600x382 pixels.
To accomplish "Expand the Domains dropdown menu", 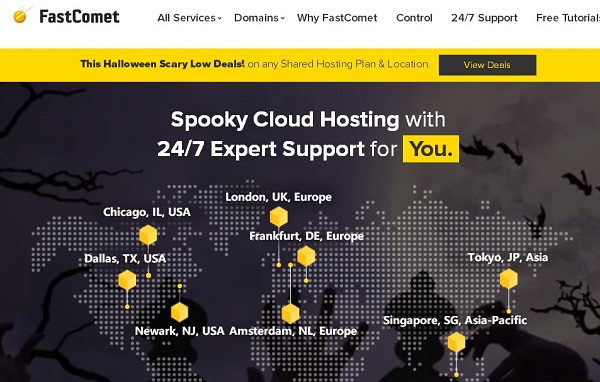I will [259, 18].
